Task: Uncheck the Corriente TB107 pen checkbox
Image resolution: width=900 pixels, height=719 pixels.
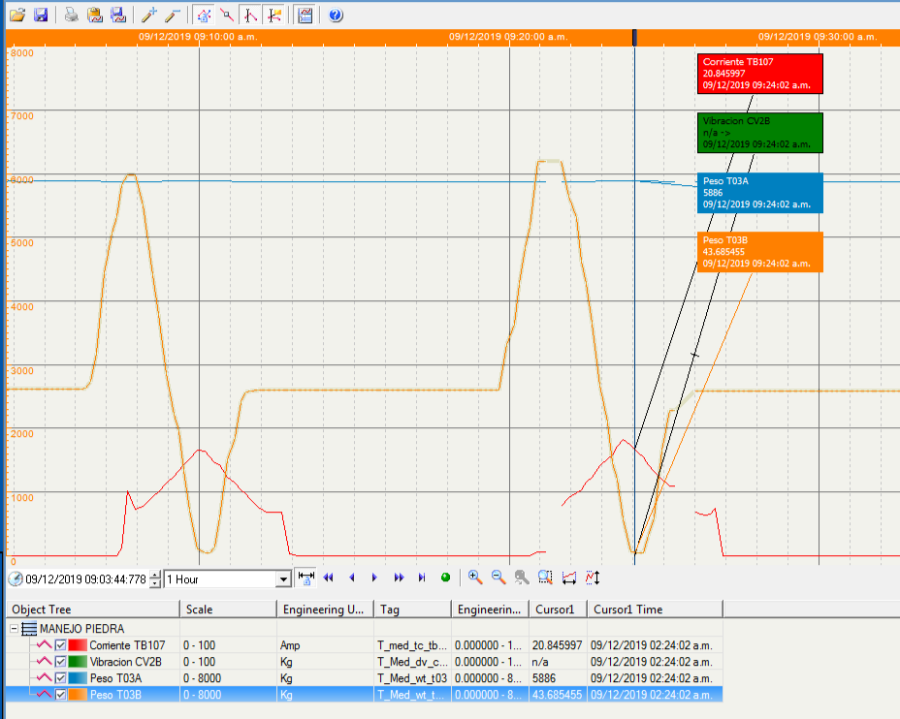Action: (60, 646)
